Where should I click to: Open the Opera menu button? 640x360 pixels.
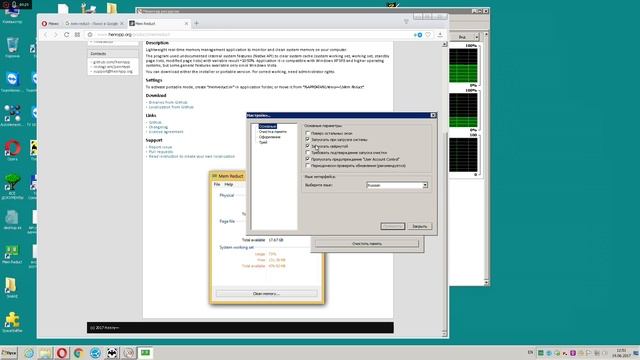[50, 24]
